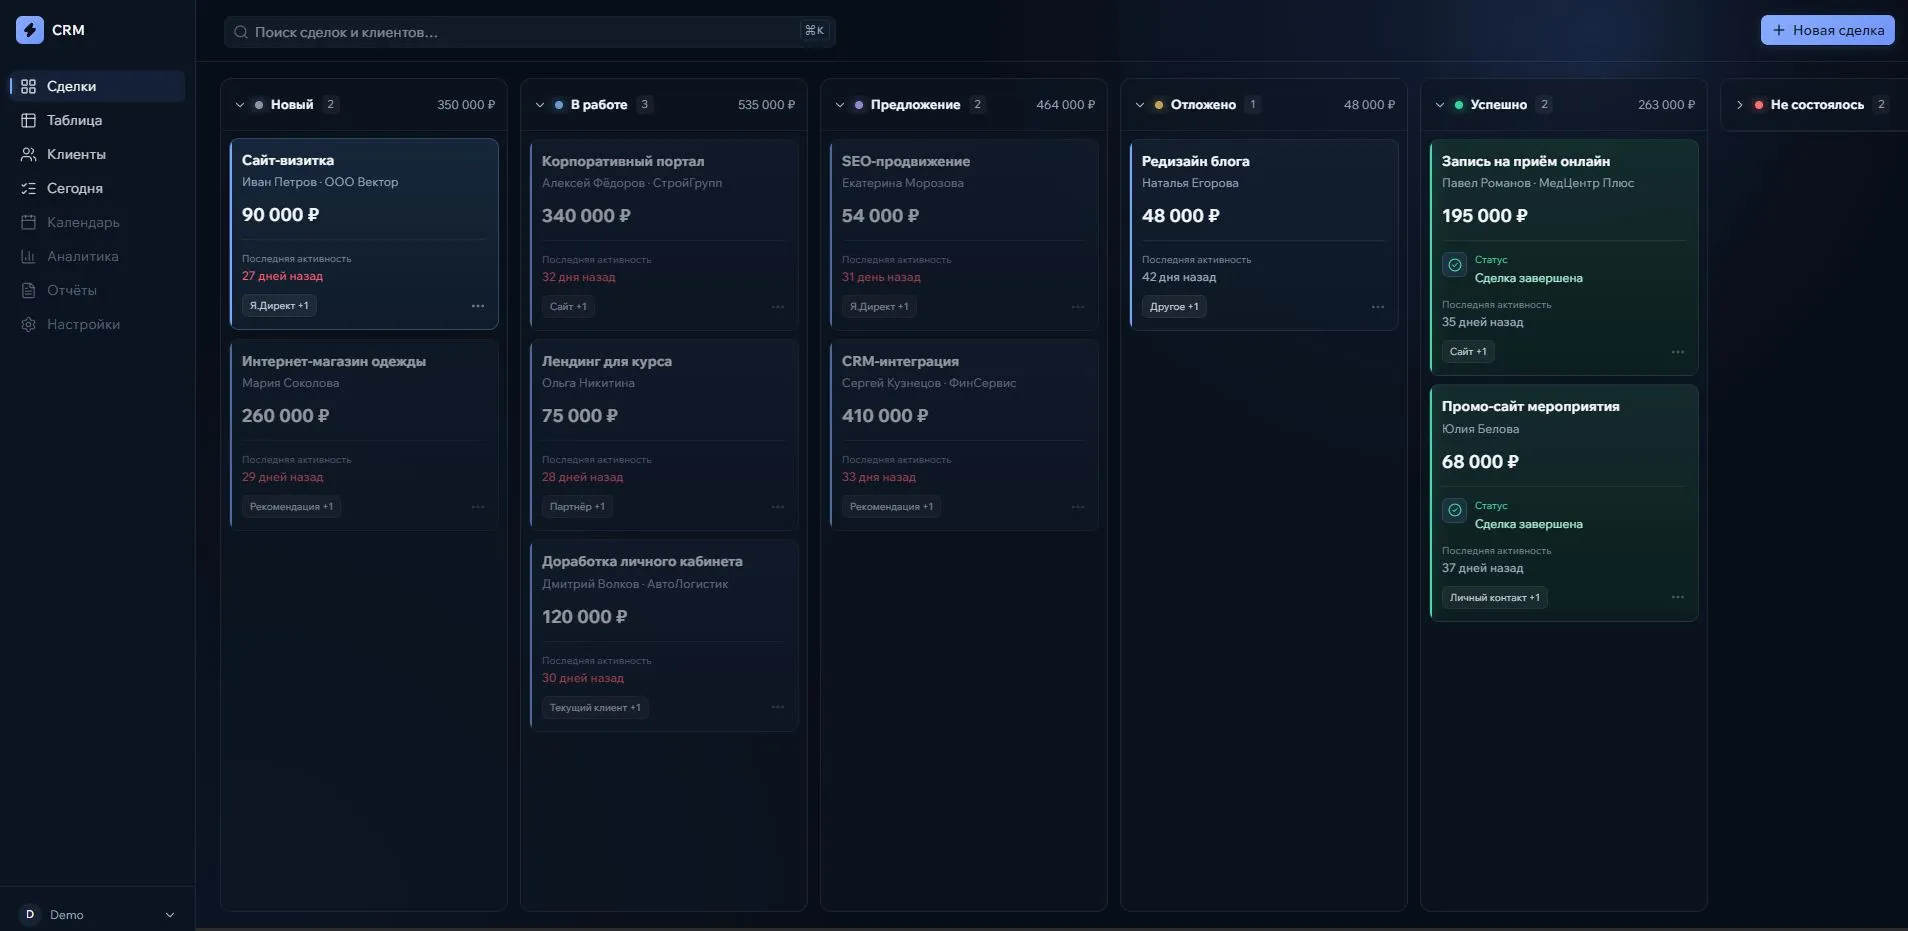Open three-dot menu on Редизайн блога card
Screen dimensions: 1908x931
tap(1378, 307)
